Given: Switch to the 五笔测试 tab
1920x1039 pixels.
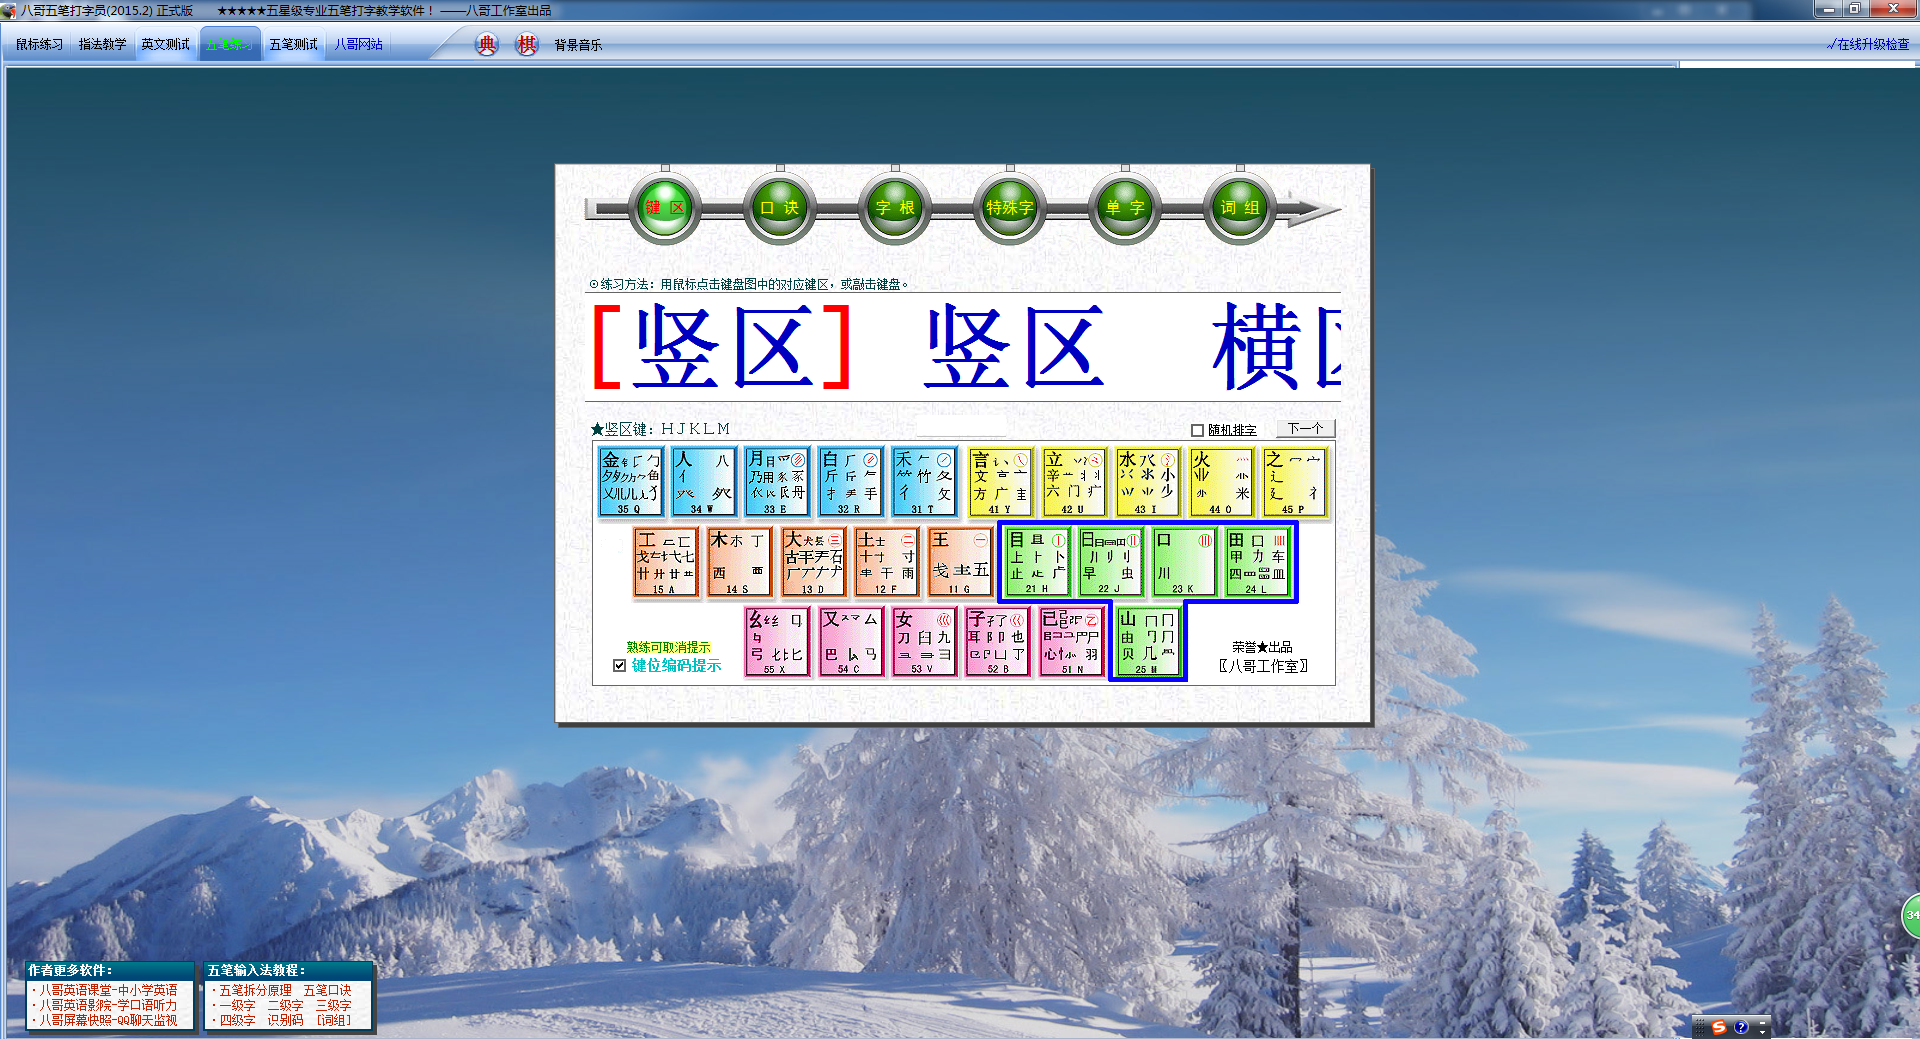Looking at the screenshot, I should [293, 45].
